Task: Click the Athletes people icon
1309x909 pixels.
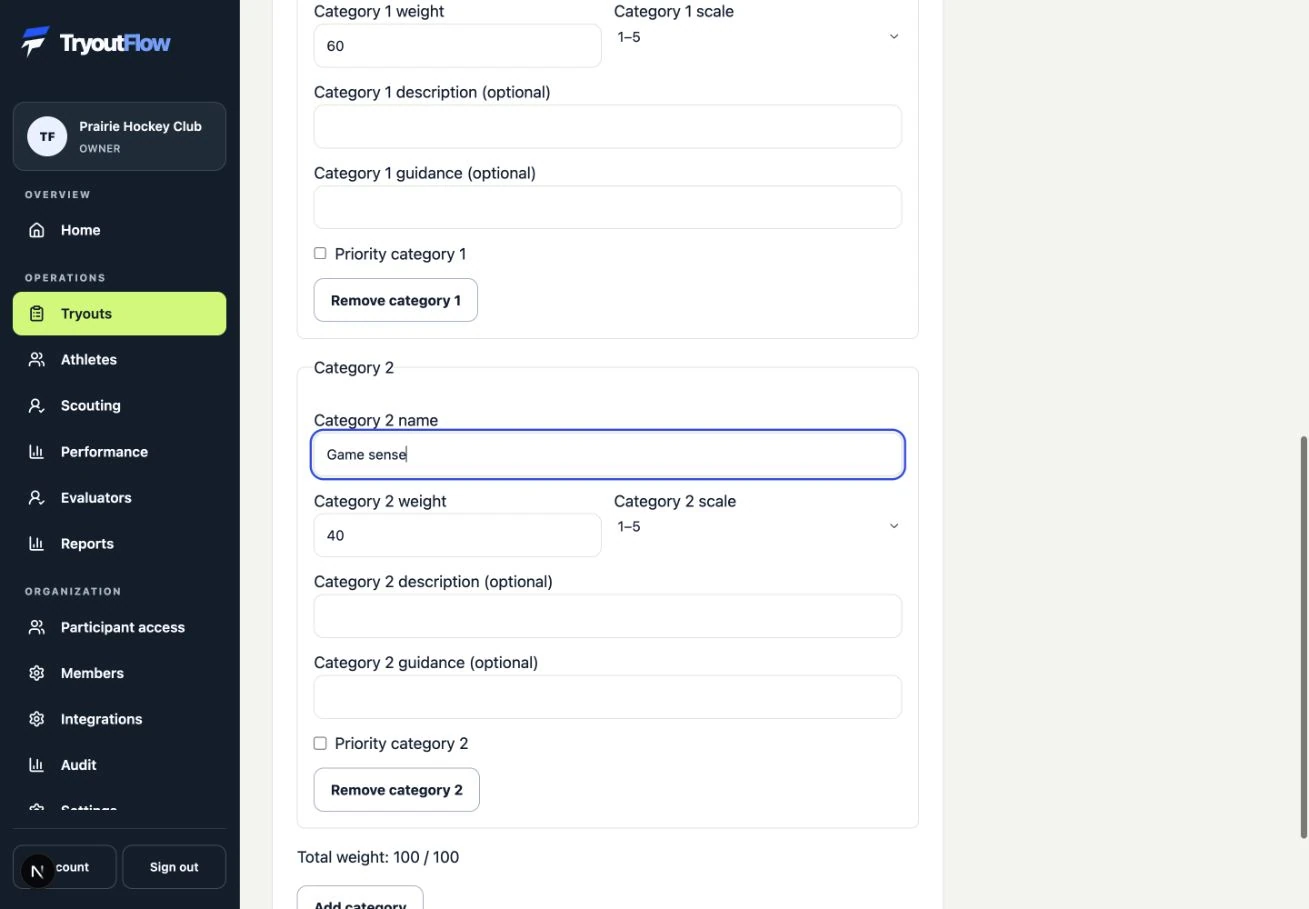Action: [x=37, y=360]
